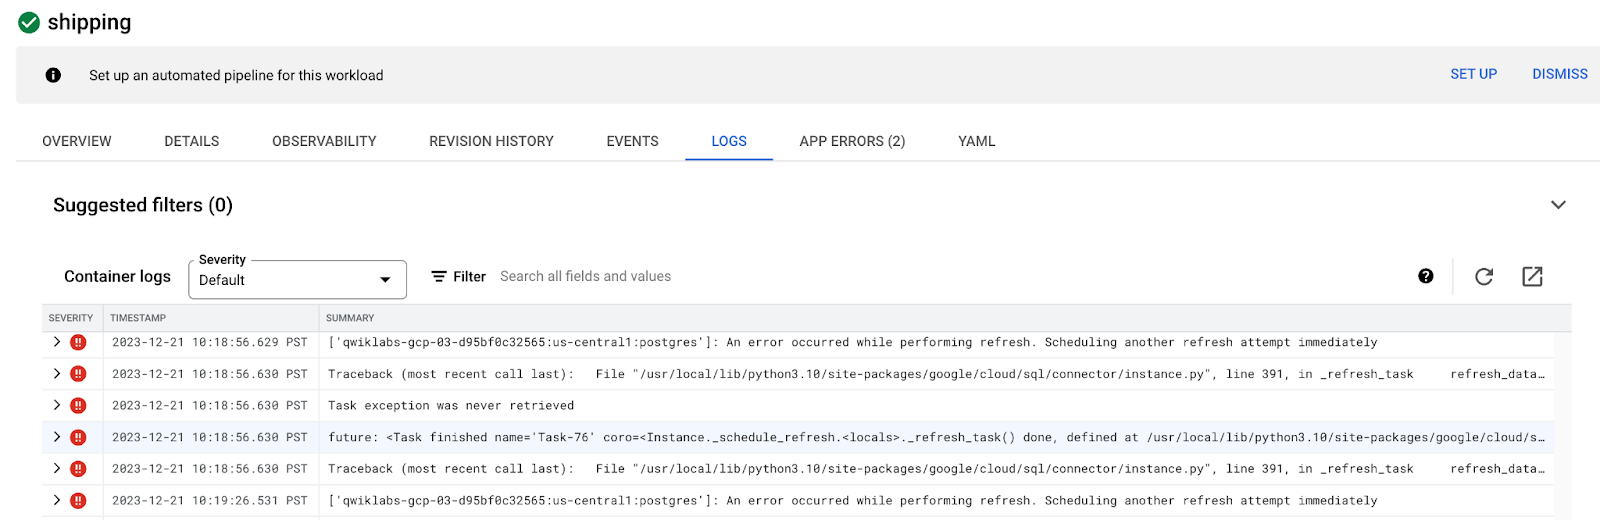Click the info icon in pipeline banner
The width and height of the screenshot is (1600, 520).
(53, 75)
